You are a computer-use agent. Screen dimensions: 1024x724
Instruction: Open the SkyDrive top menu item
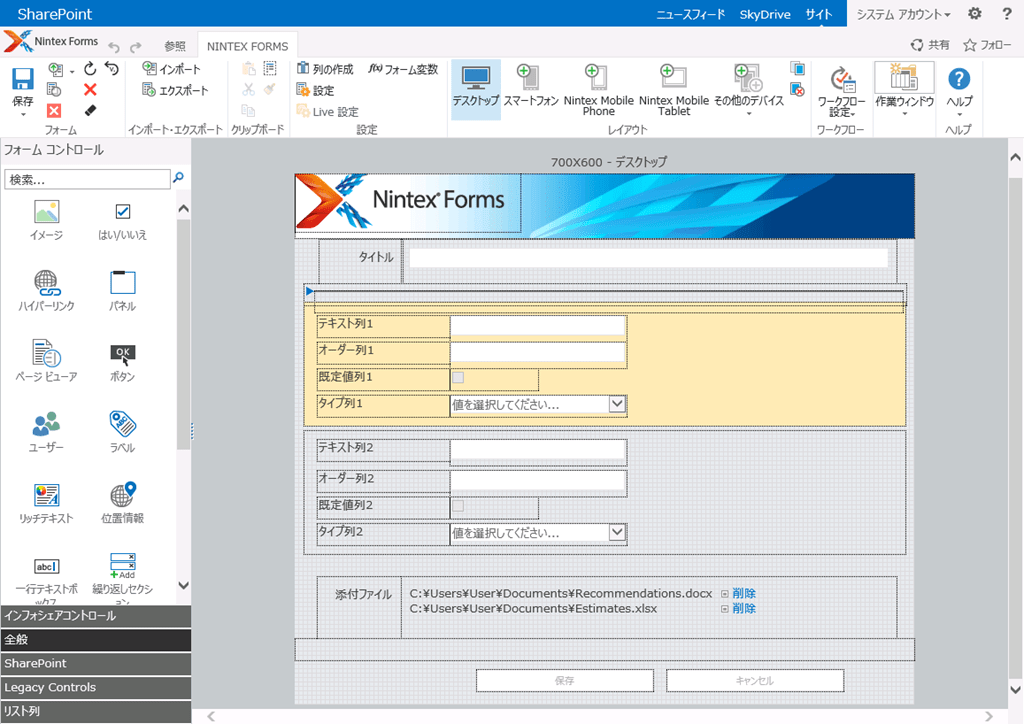click(765, 14)
